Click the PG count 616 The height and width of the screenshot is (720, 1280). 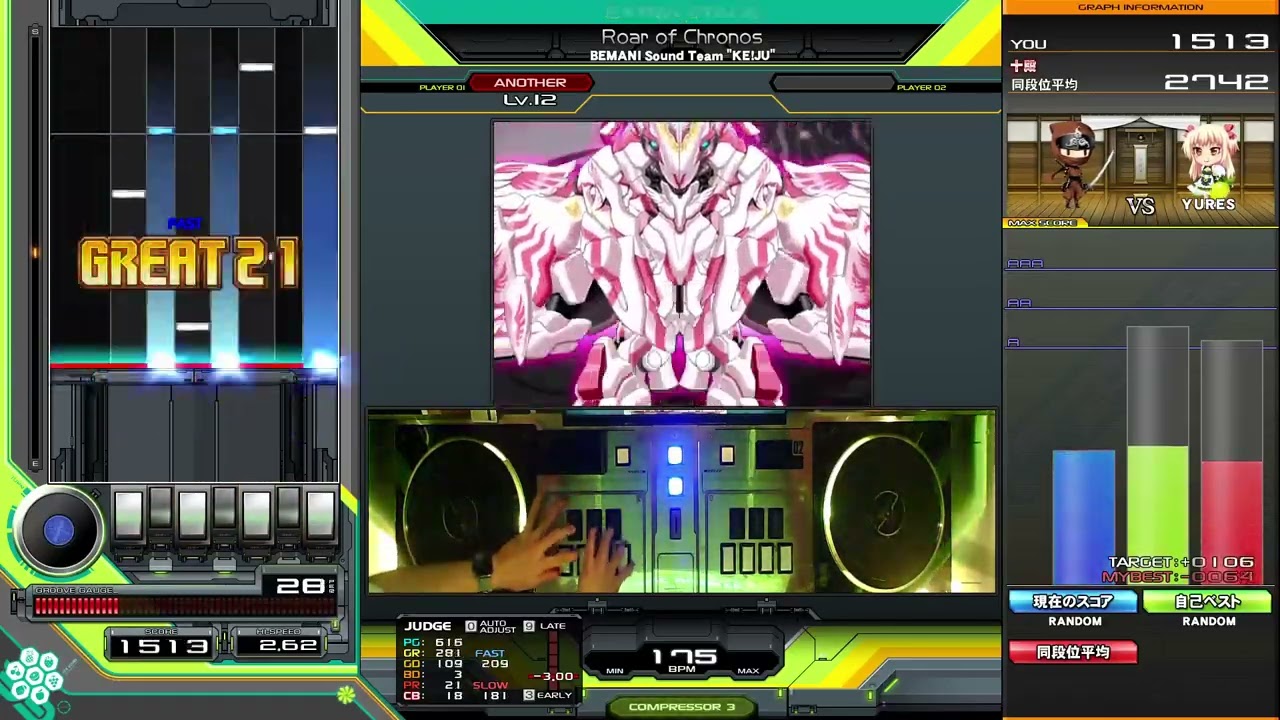pyautogui.click(x=449, y=643)
